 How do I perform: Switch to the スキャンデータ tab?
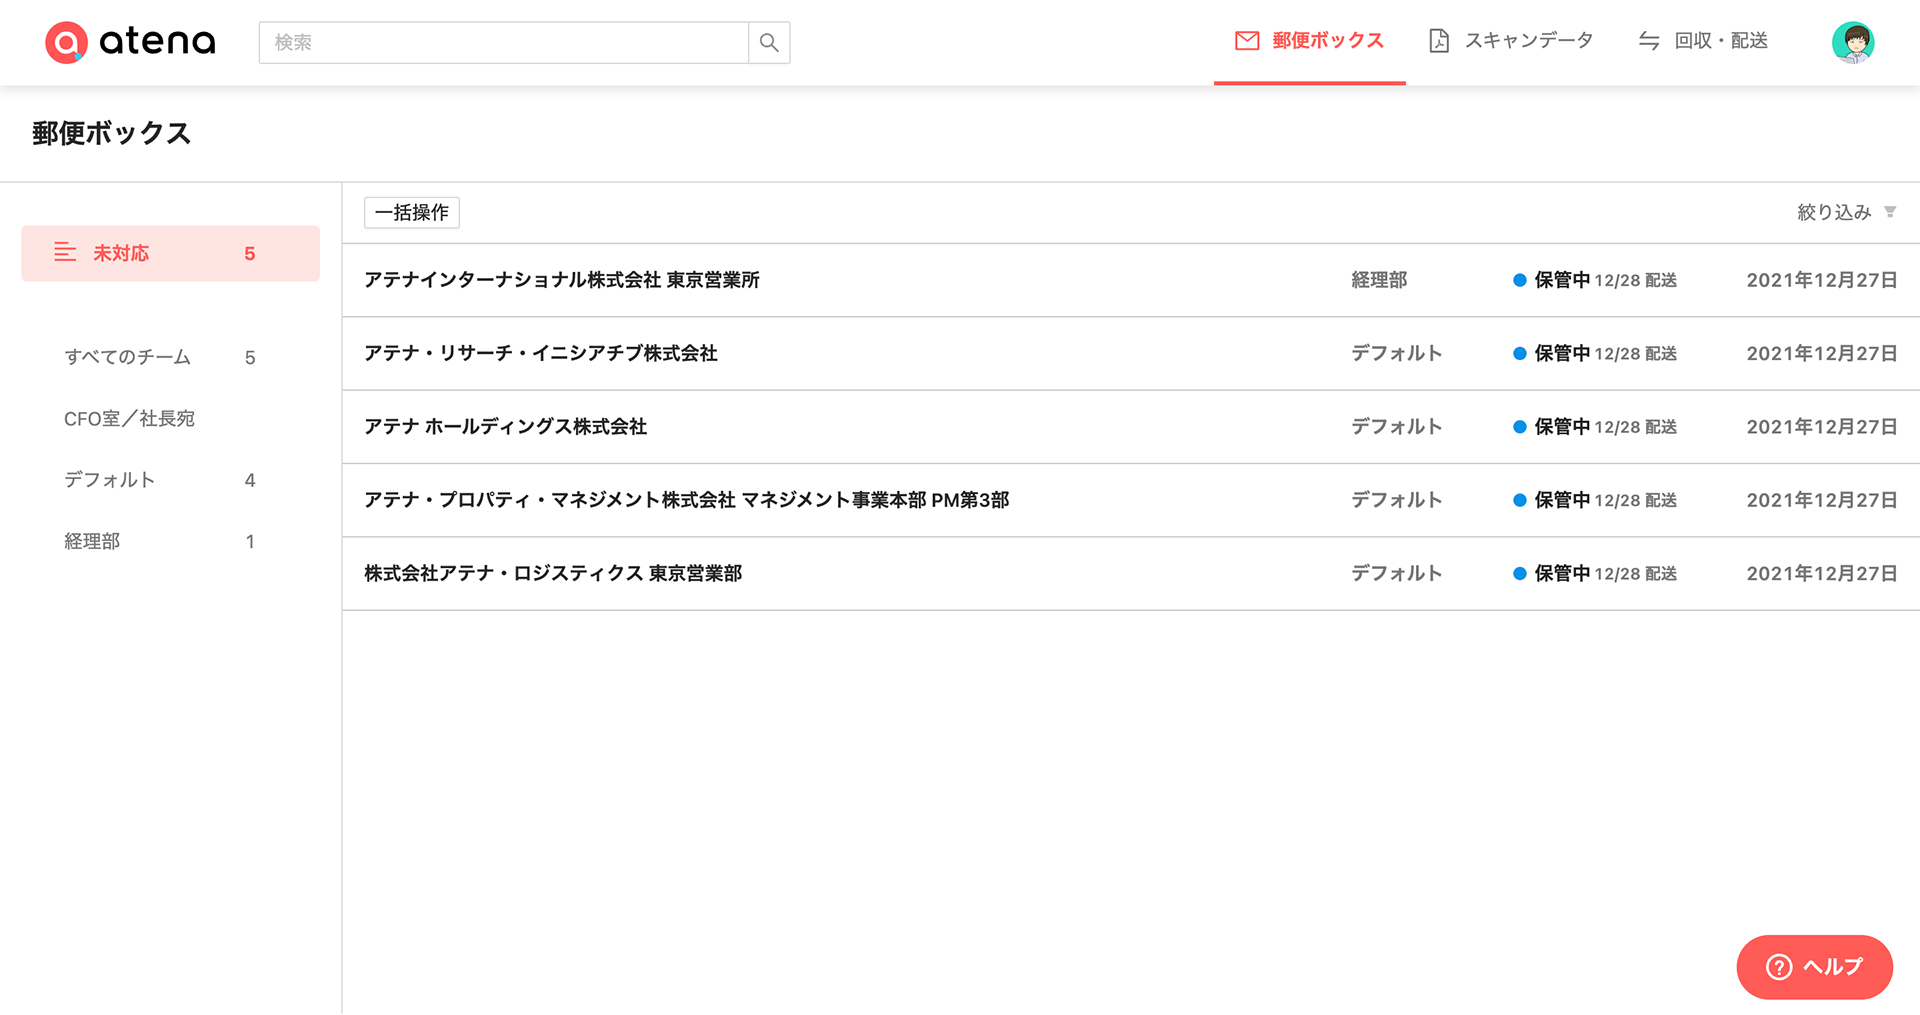tap(1510, 41)
